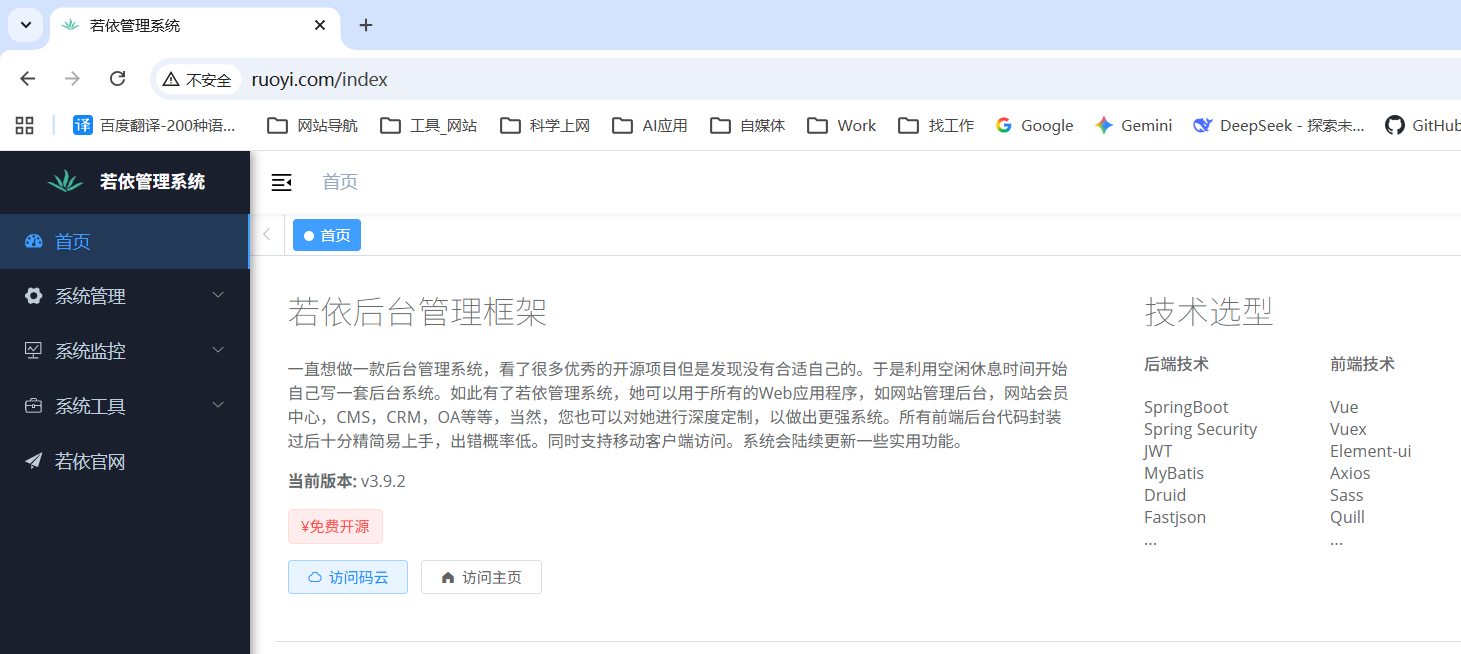Open the 若依官网 sidebar link
The width and height of the screenshot is (1461, 654).
click(125, 461)
